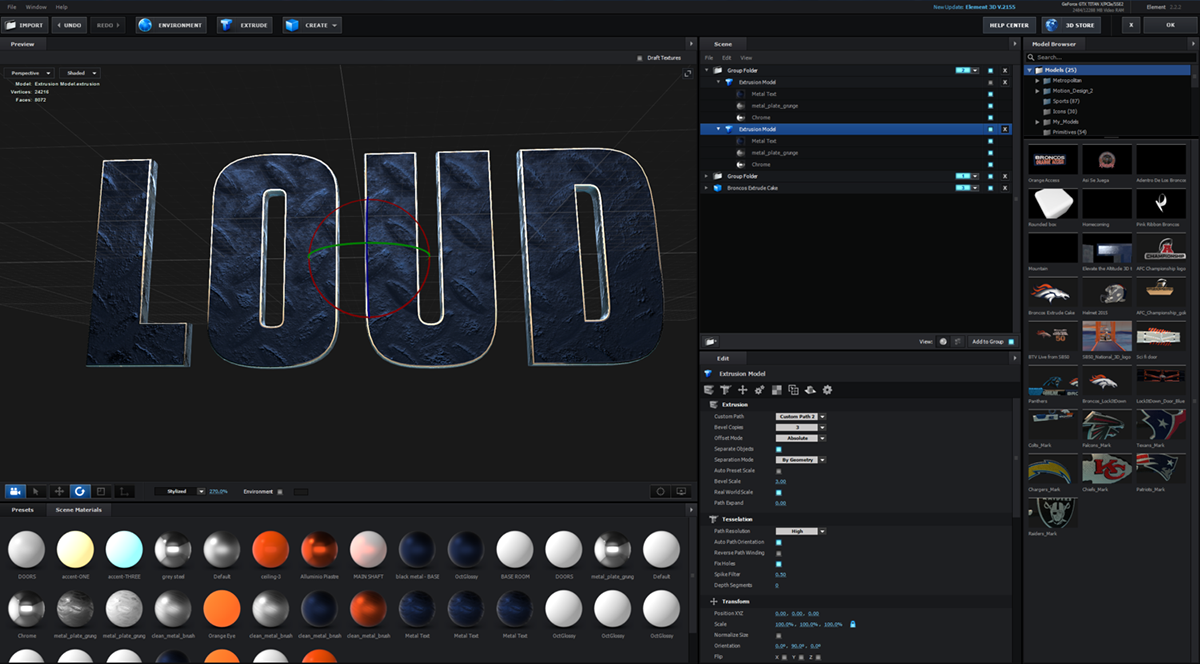Click the Import button
Image resolution: width=1200 pixels, height=664 pixels.
pos(24,25)
